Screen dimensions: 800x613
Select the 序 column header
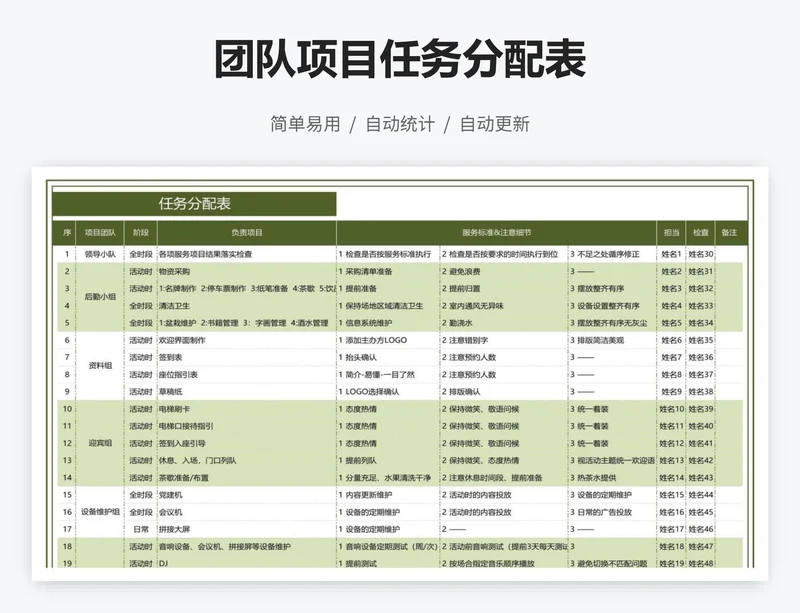pos(66,233)
